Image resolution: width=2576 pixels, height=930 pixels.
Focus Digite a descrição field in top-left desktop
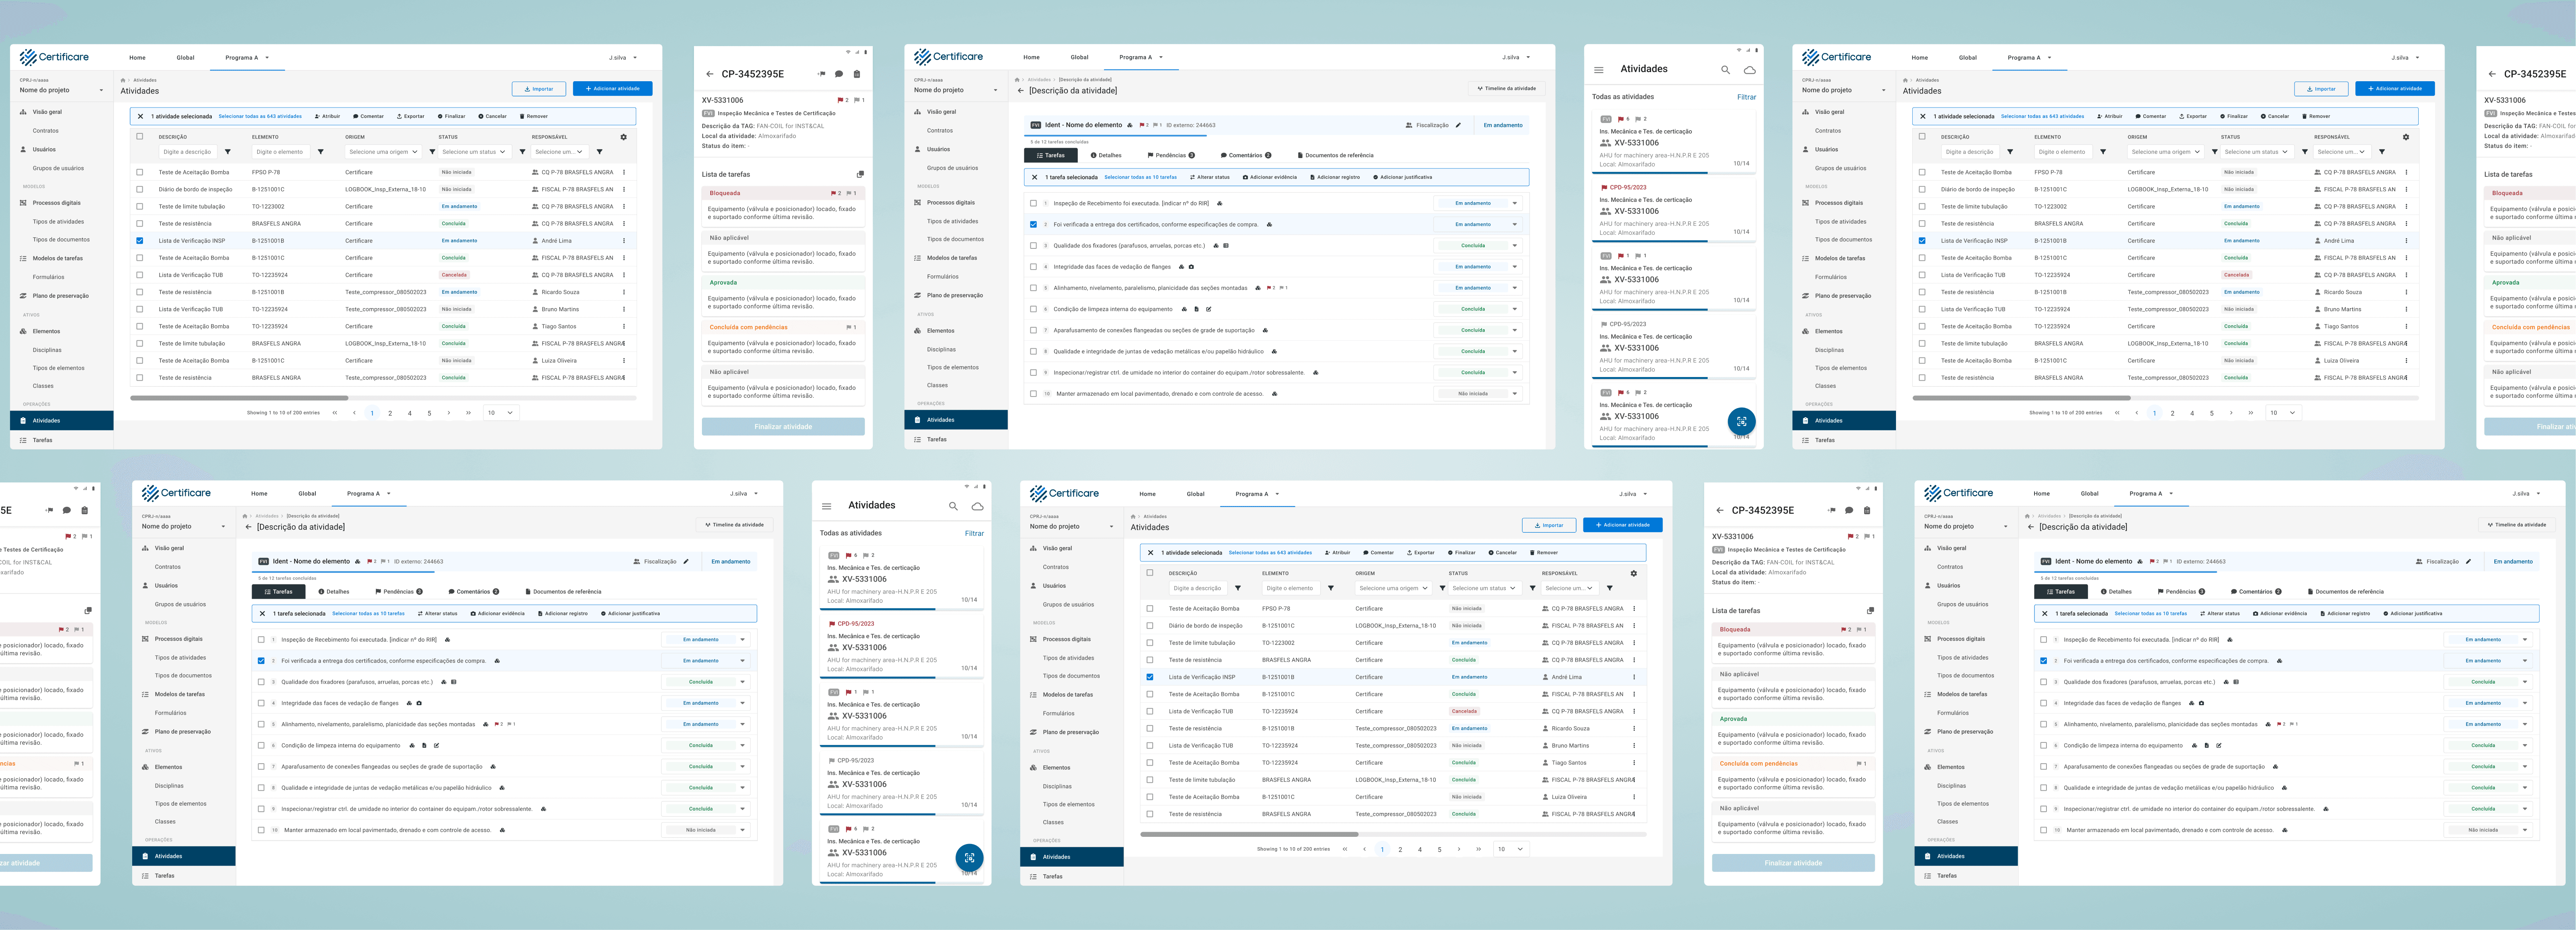pyautogui.click(x=187, y=152)
